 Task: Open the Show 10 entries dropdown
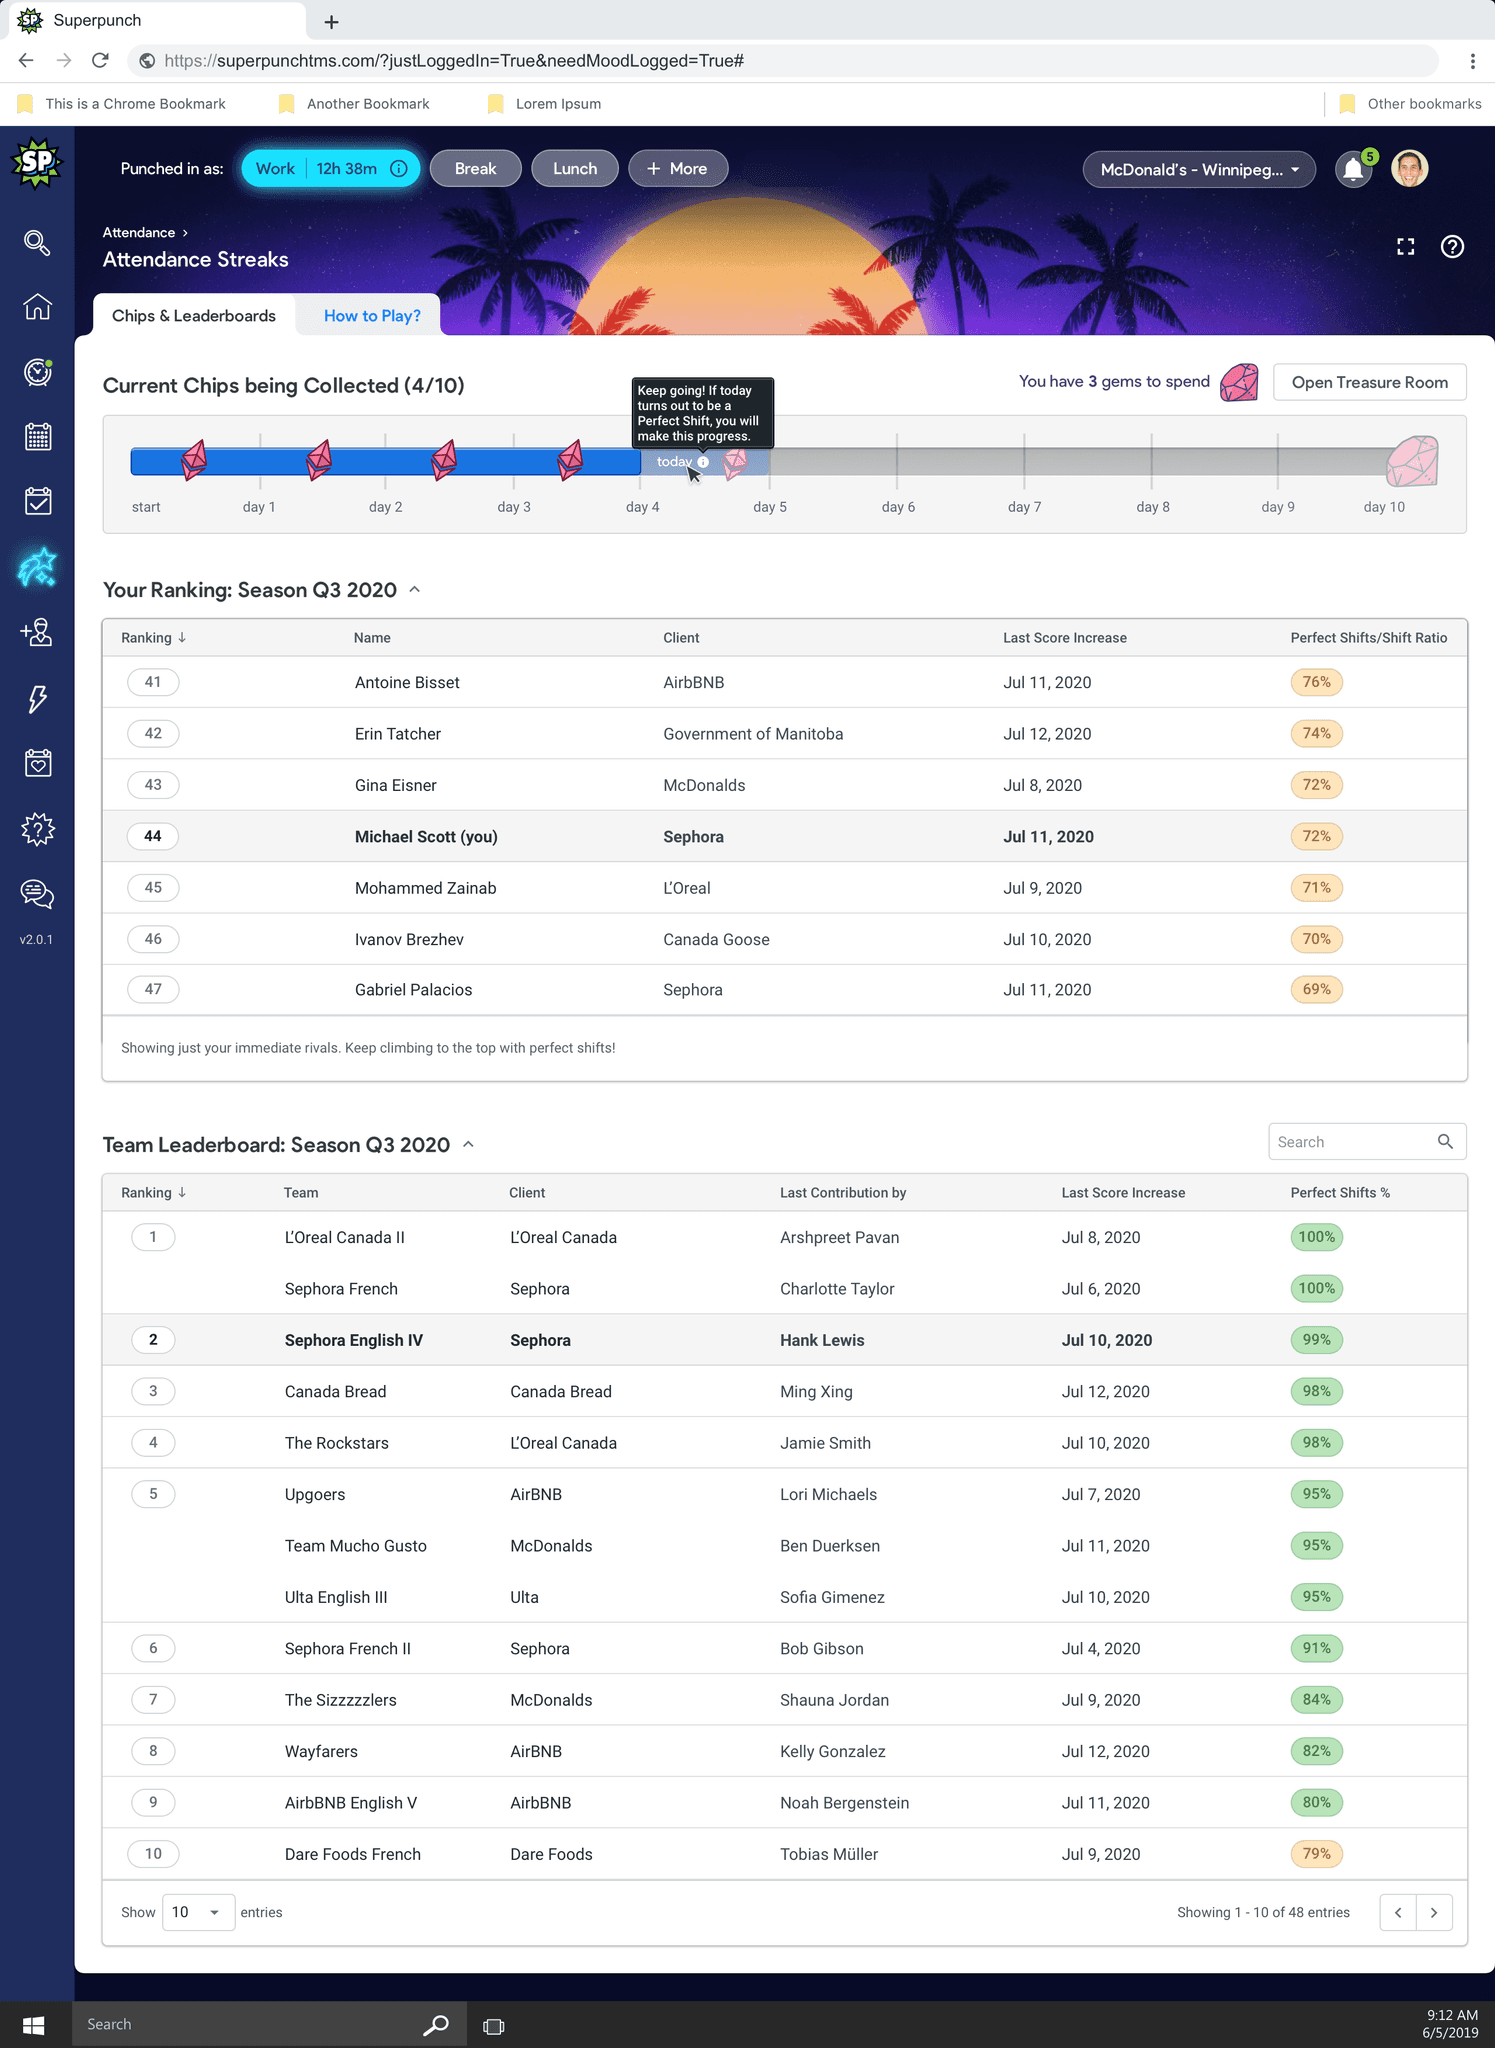point(198,1912)
